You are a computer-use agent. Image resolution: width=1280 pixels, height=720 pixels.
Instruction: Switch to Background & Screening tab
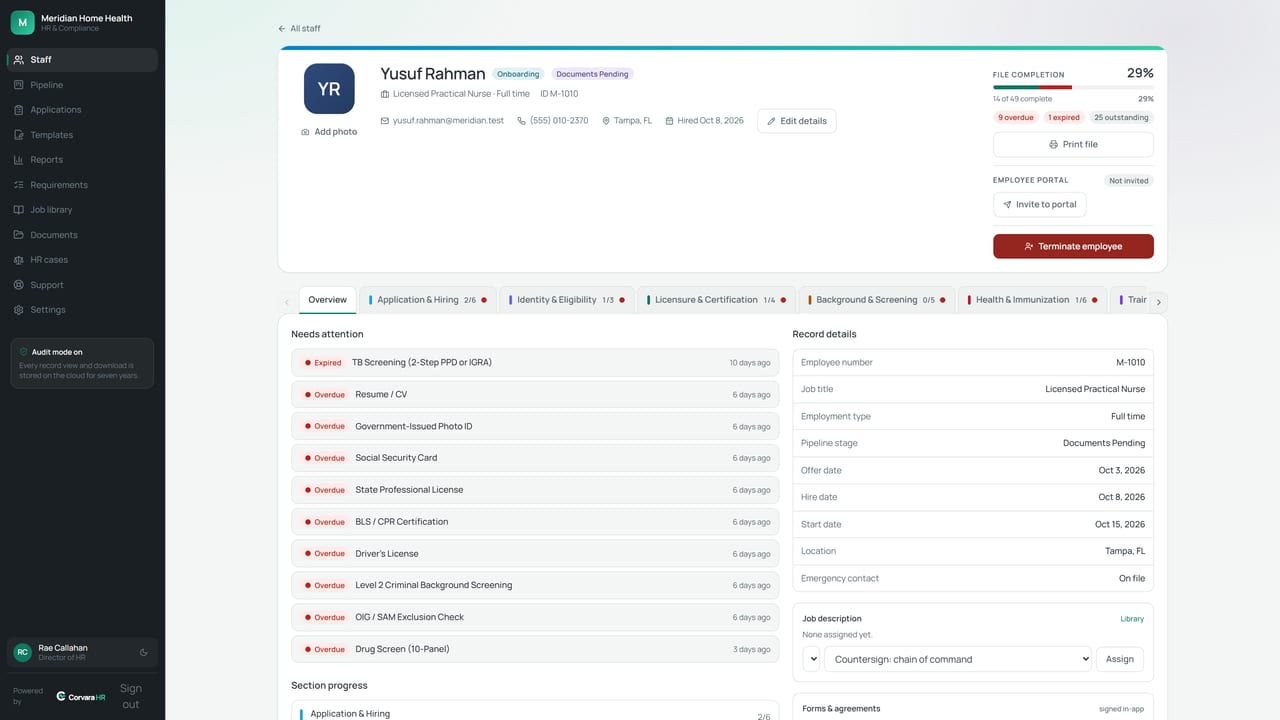coord(877,300)
